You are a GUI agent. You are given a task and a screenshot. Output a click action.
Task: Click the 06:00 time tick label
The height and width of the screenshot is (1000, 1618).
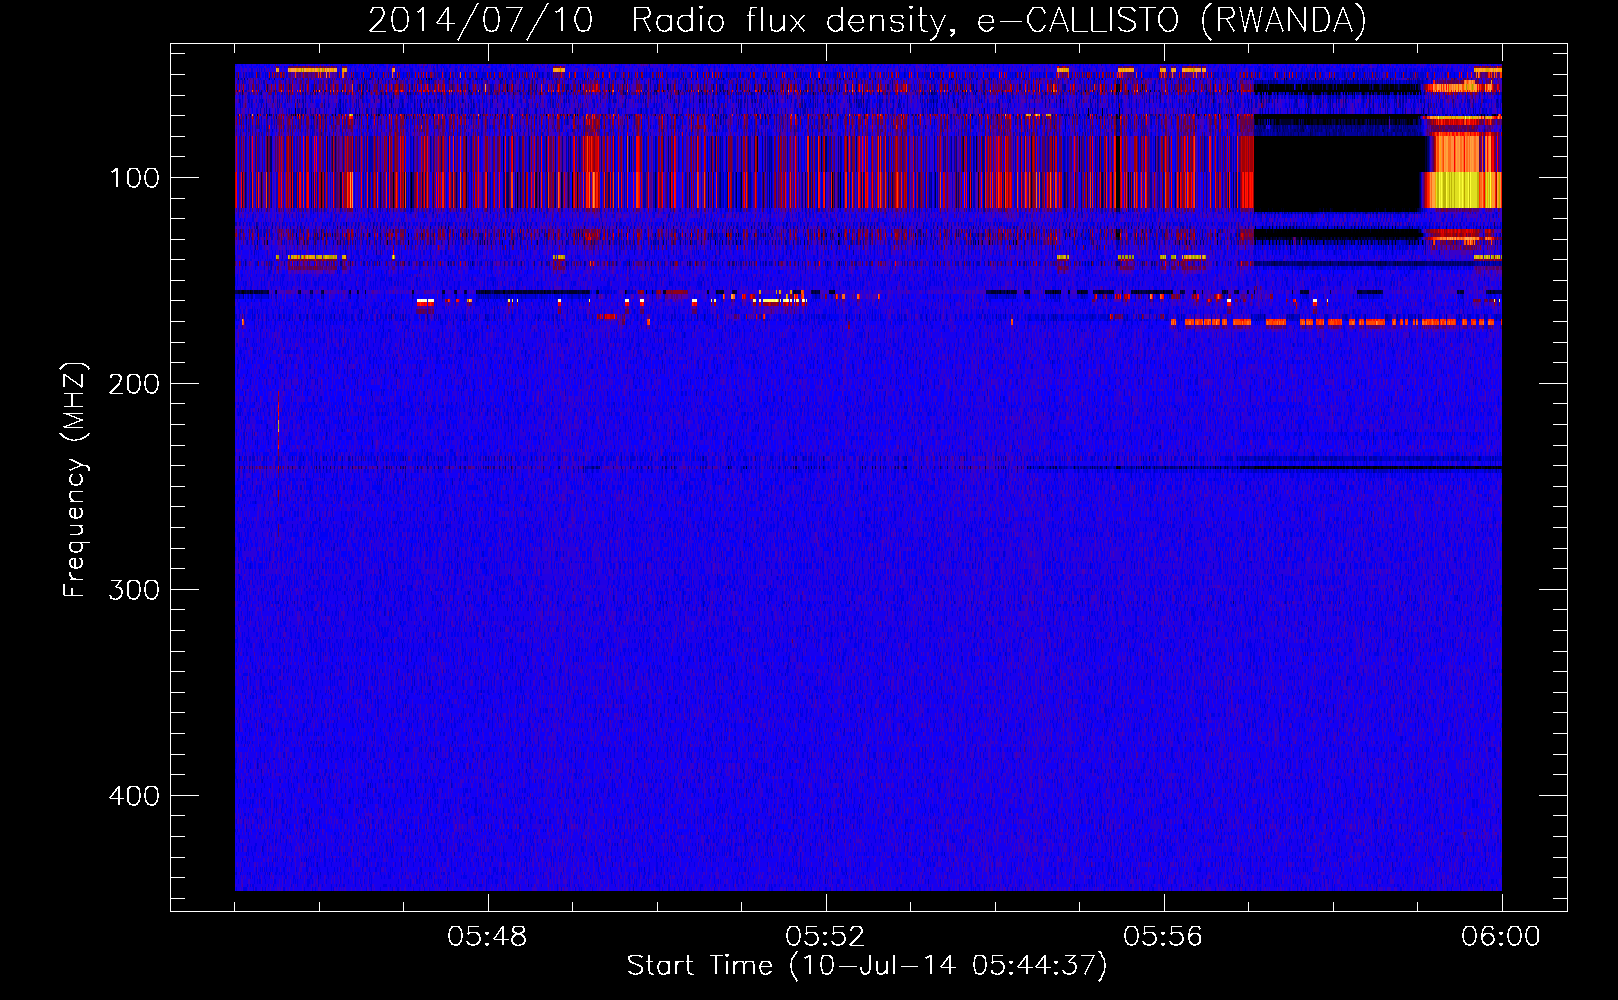point(1501,937)
